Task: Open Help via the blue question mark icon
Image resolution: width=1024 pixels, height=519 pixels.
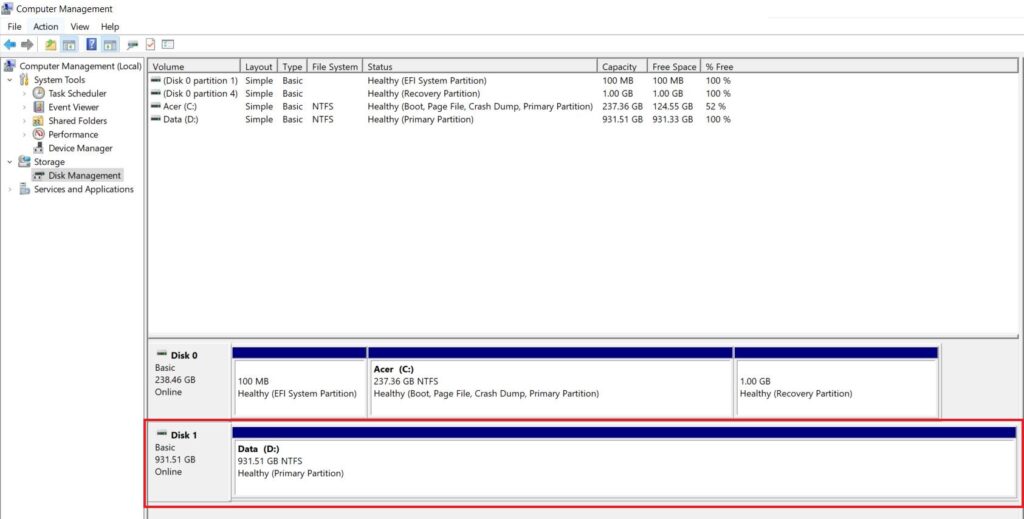Action: 91,44
